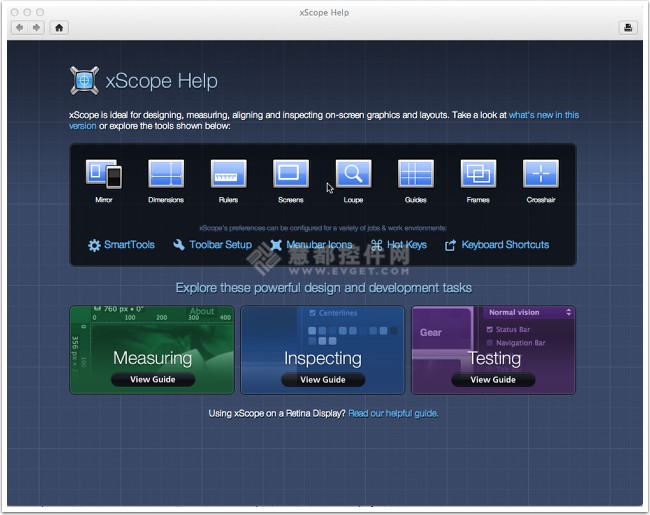Click the Menubar Icons xScope glyph
The height and width of the screenshot is (515, 650).
point(276,245)
